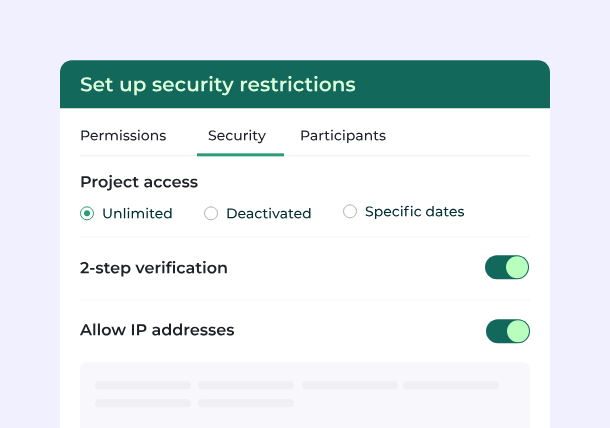Screen dimensions: 610x428
Task: Select the last placeholder entry in top row
Action: 451,385
